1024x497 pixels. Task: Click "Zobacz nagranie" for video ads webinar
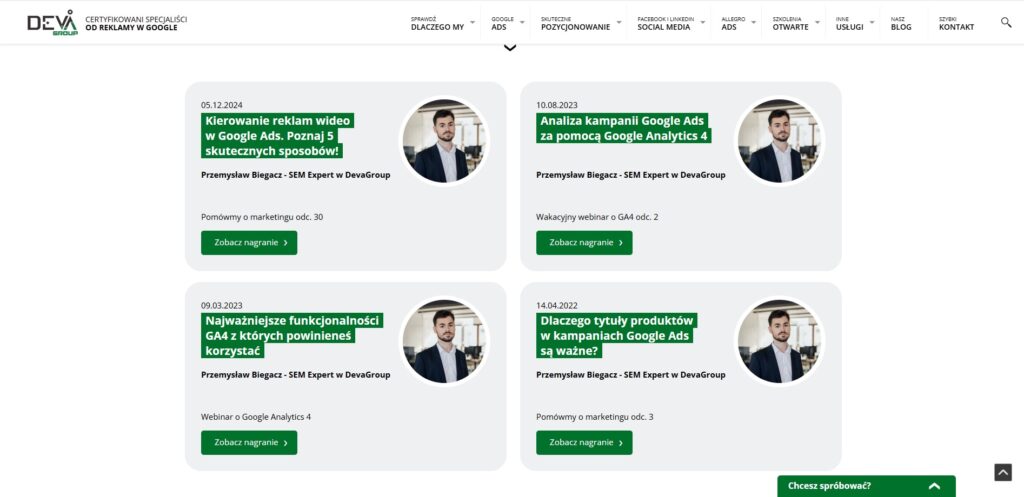[249, 243]
